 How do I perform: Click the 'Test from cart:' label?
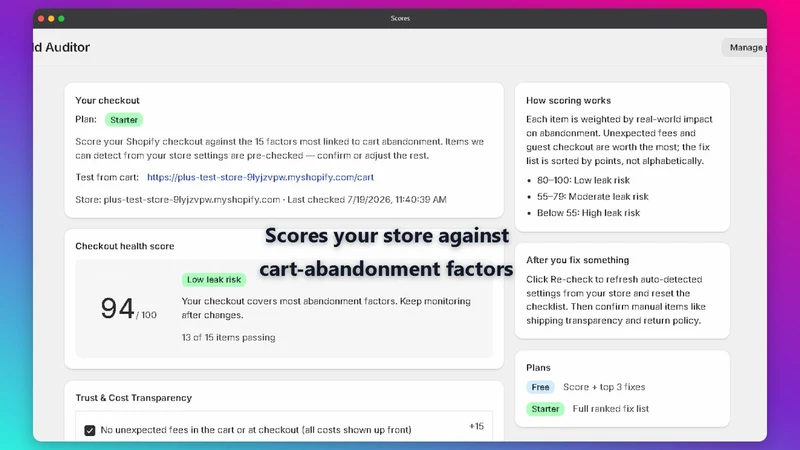pos(107,177)
